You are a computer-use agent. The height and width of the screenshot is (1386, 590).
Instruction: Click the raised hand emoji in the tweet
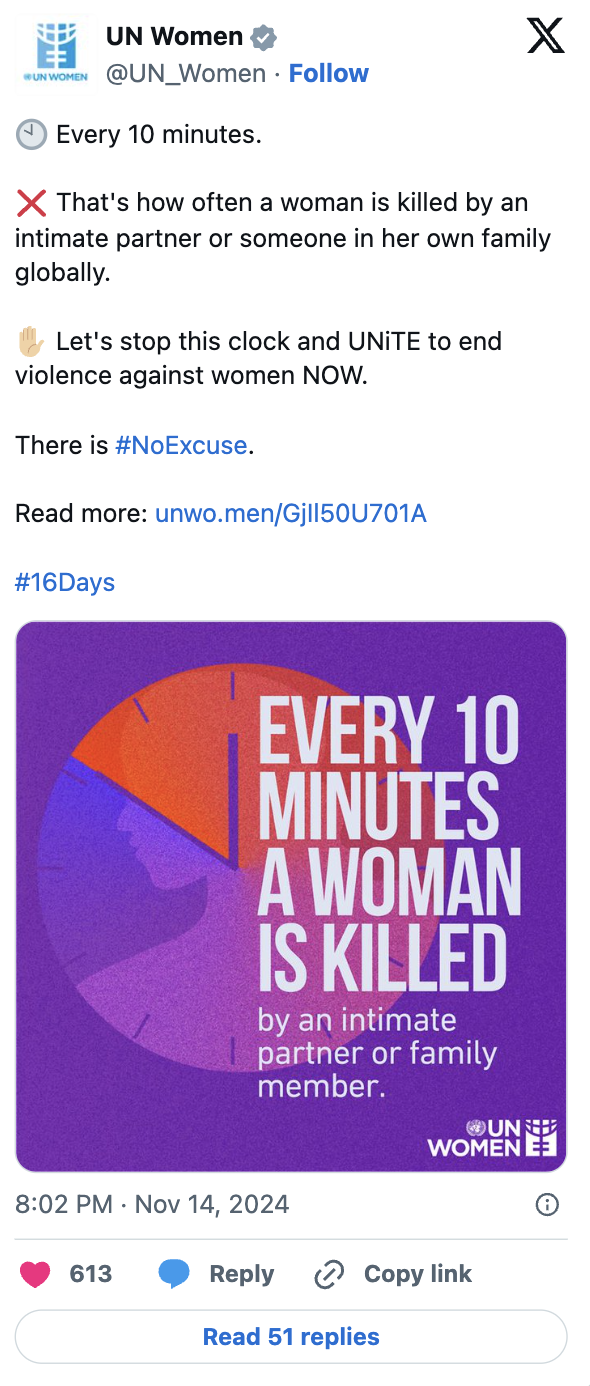click(31, 341)
